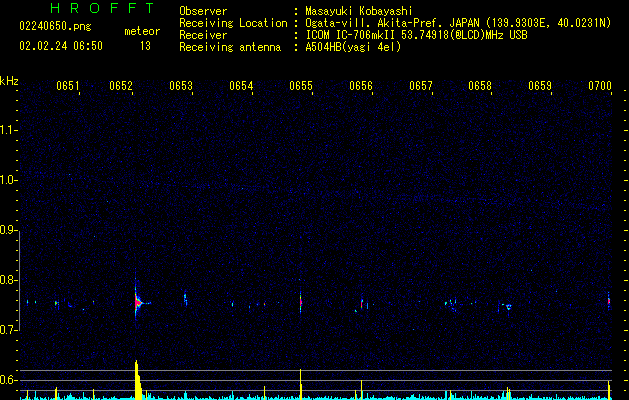Click the "Observer" field label
Screen dimensions: 629x400
(203, 11)
